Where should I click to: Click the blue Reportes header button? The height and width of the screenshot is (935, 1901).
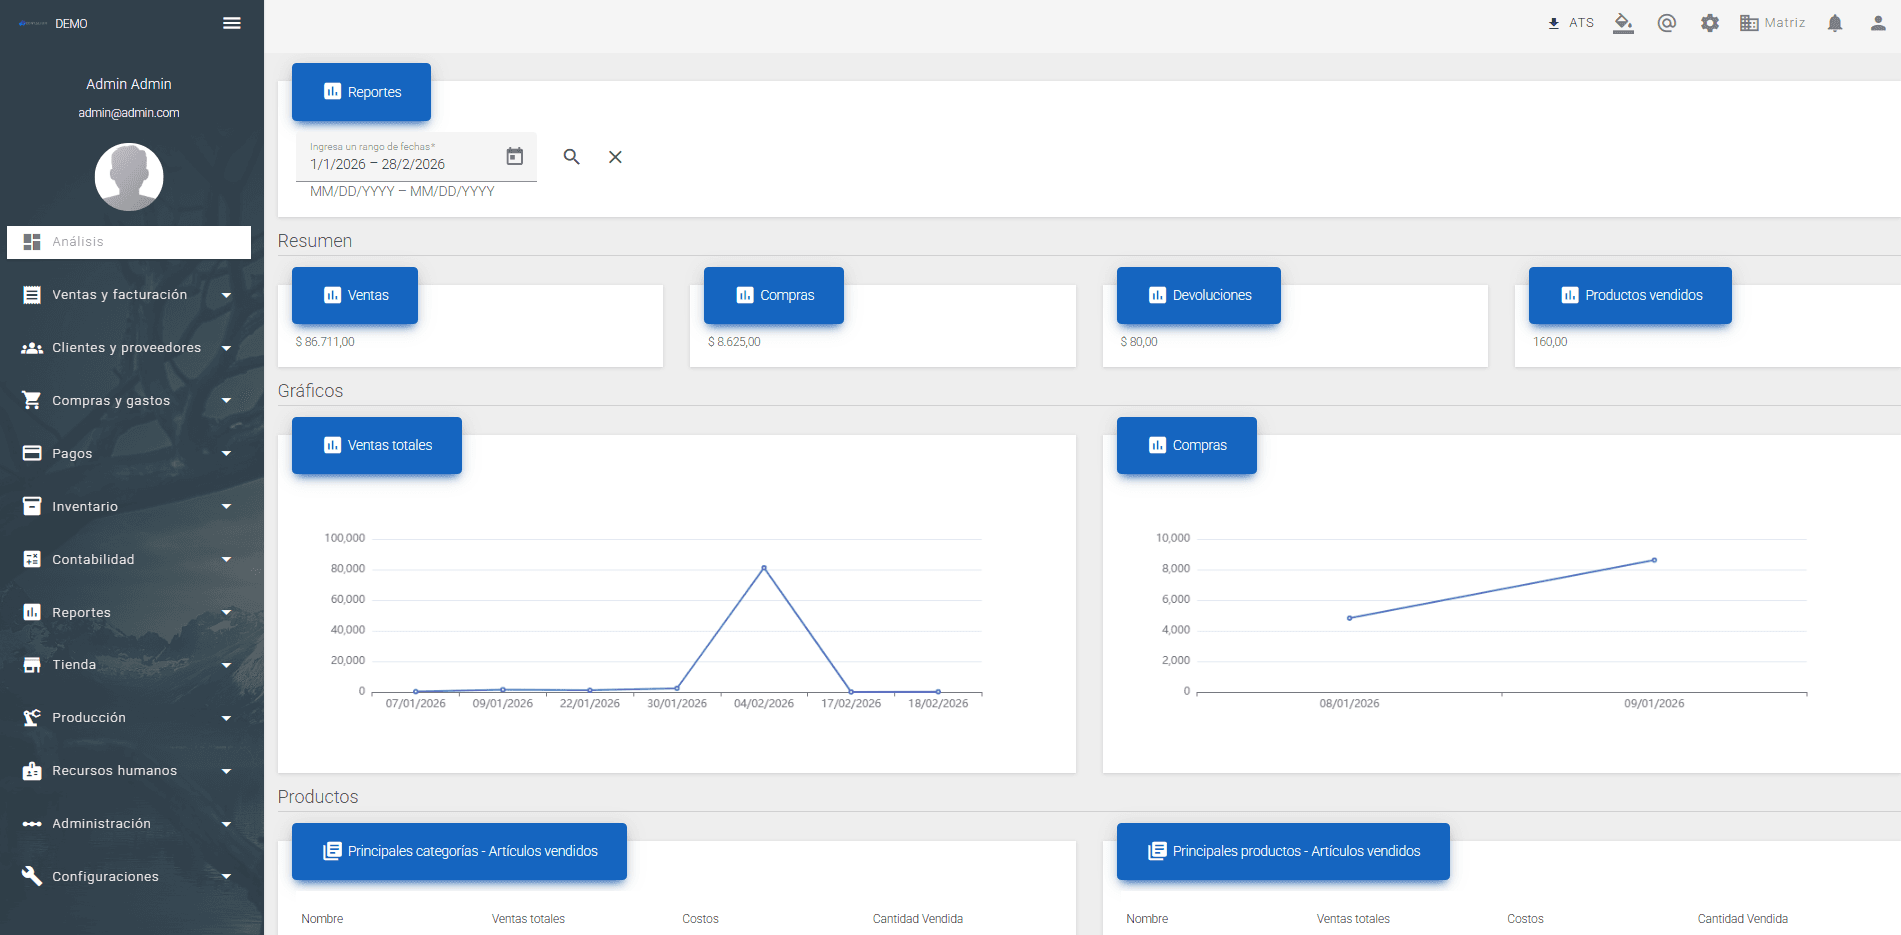click(361, 92)
